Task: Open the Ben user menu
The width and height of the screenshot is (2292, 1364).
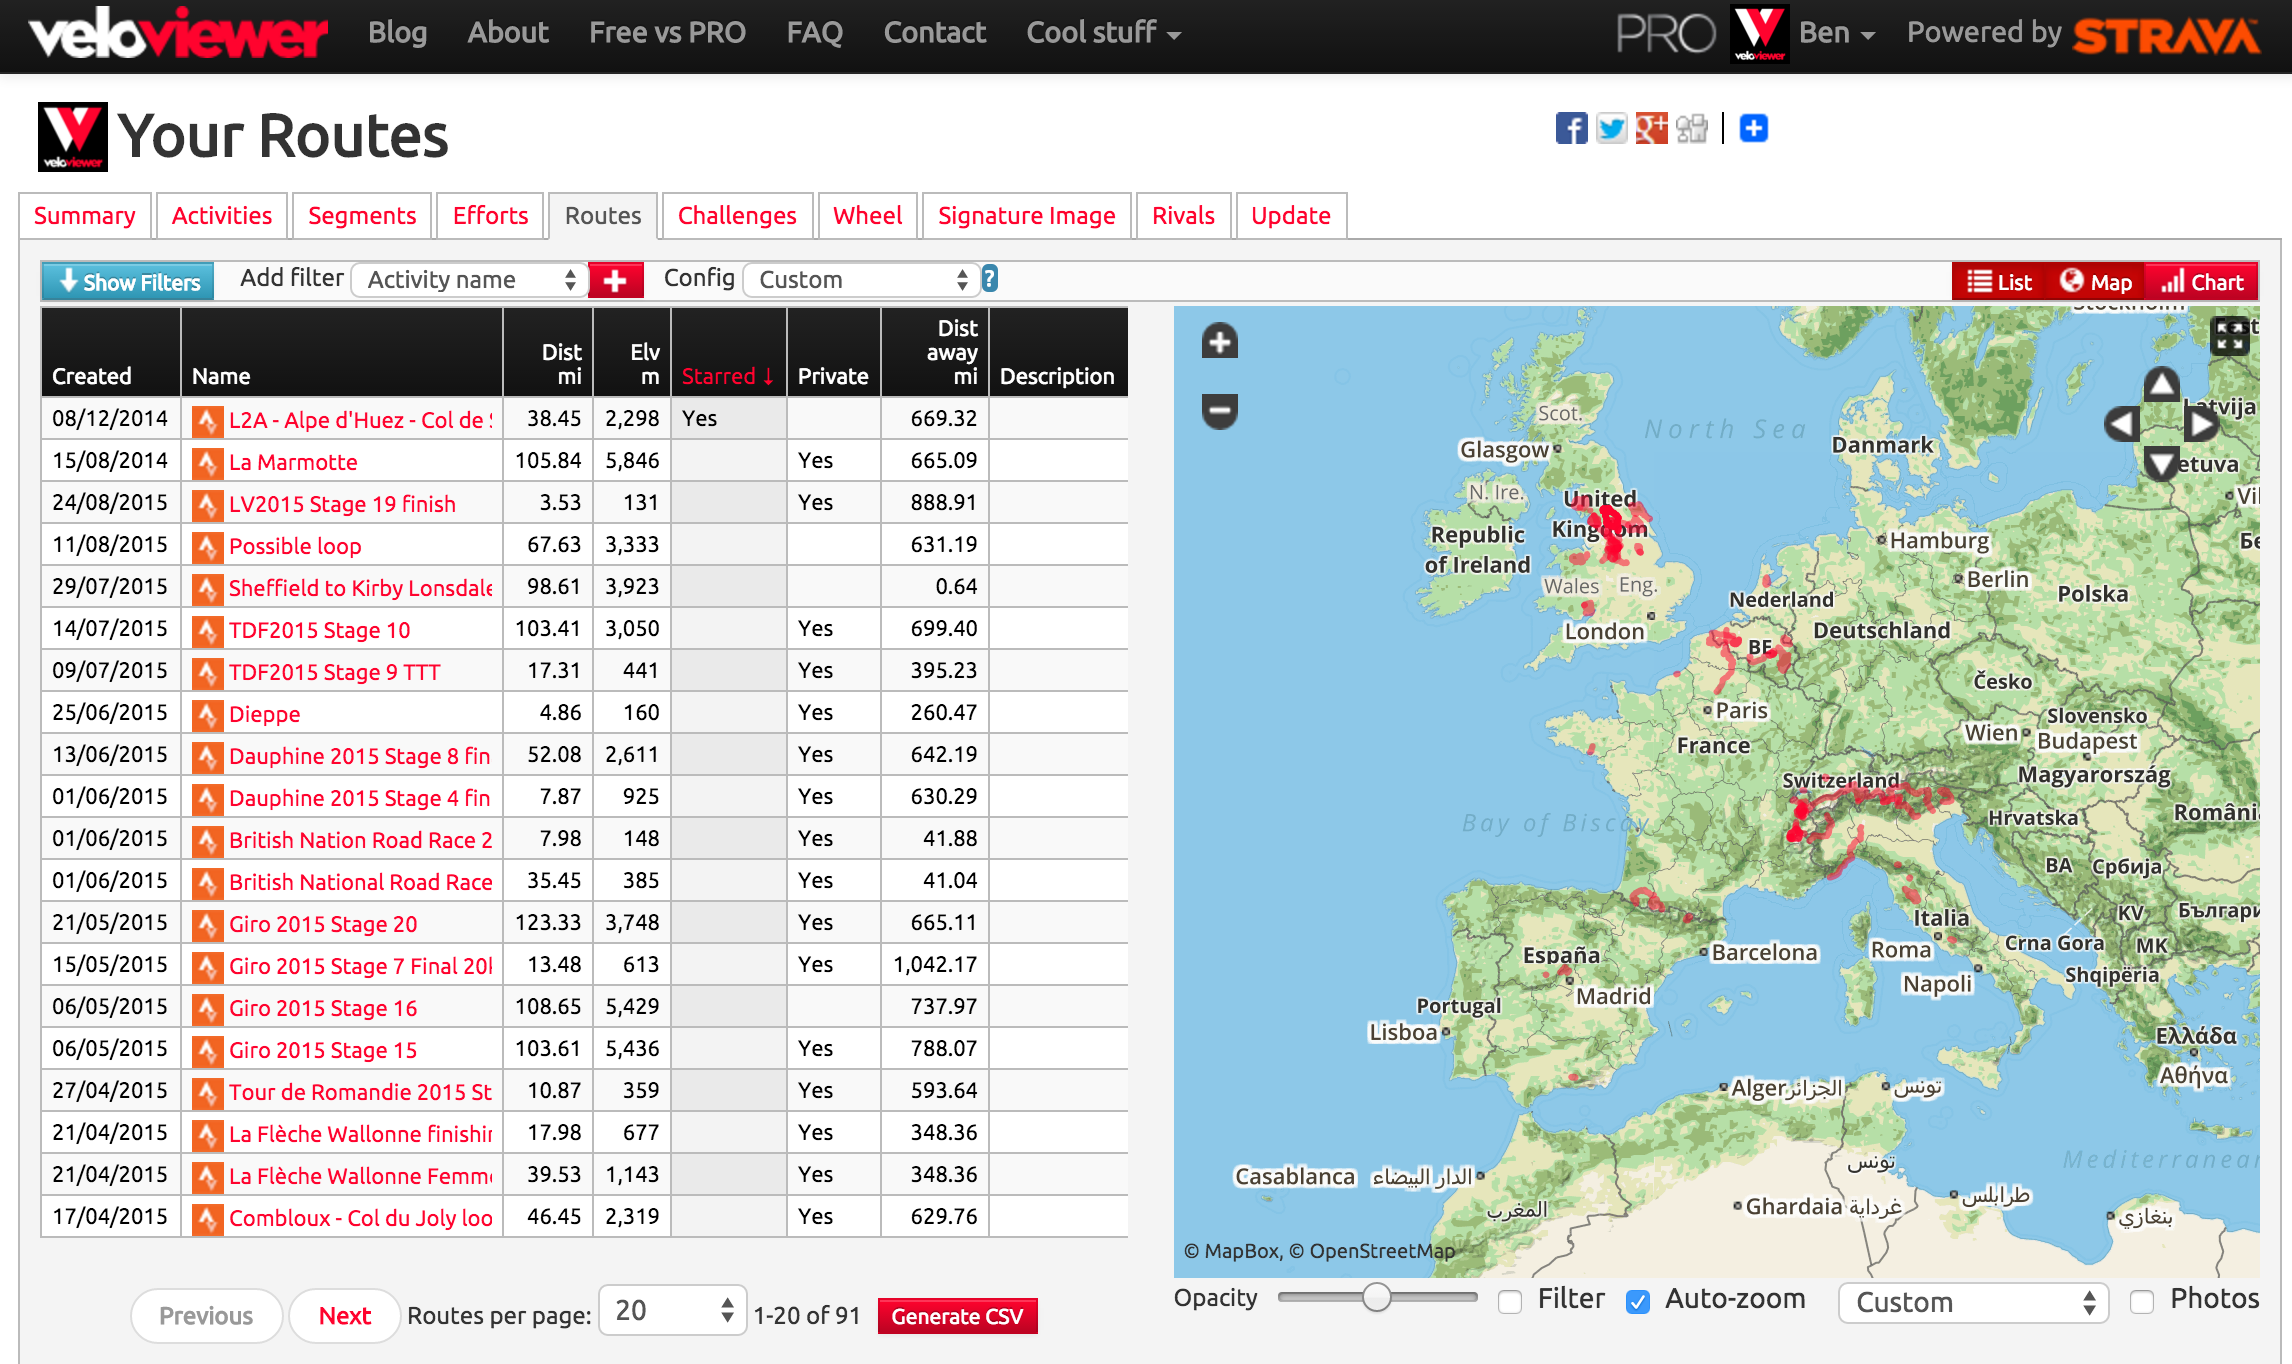Action: 1836,33
